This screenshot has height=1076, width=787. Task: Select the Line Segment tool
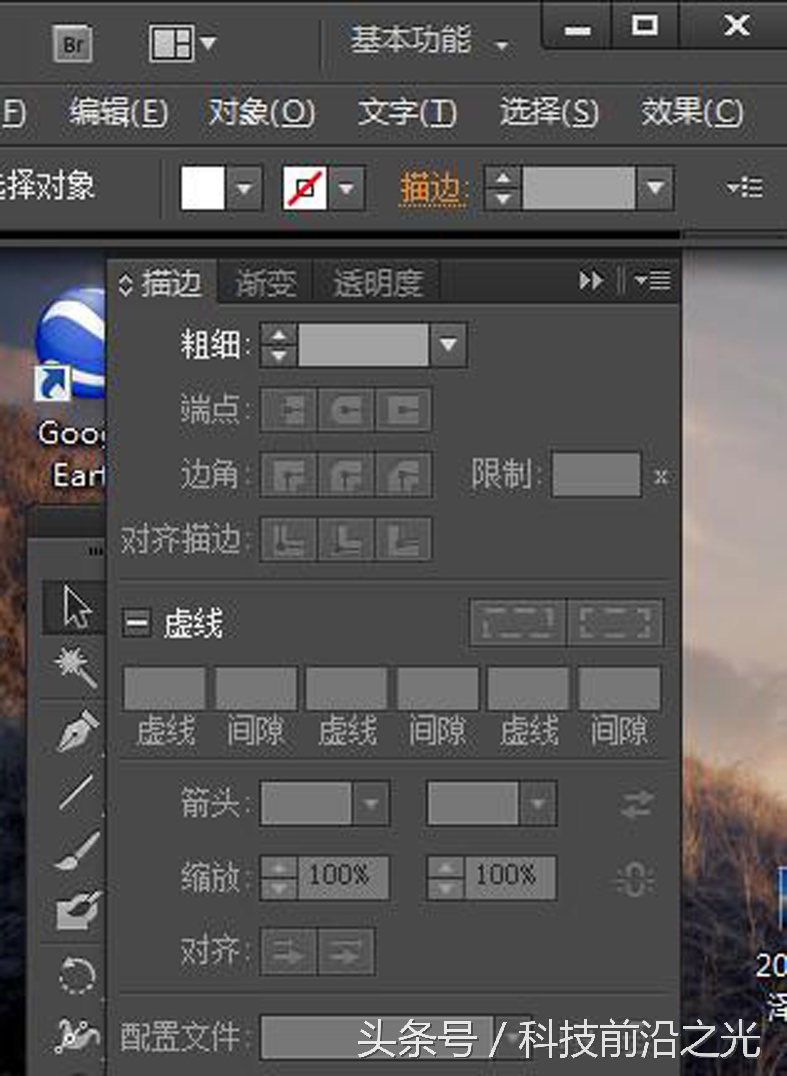(76, 791)
